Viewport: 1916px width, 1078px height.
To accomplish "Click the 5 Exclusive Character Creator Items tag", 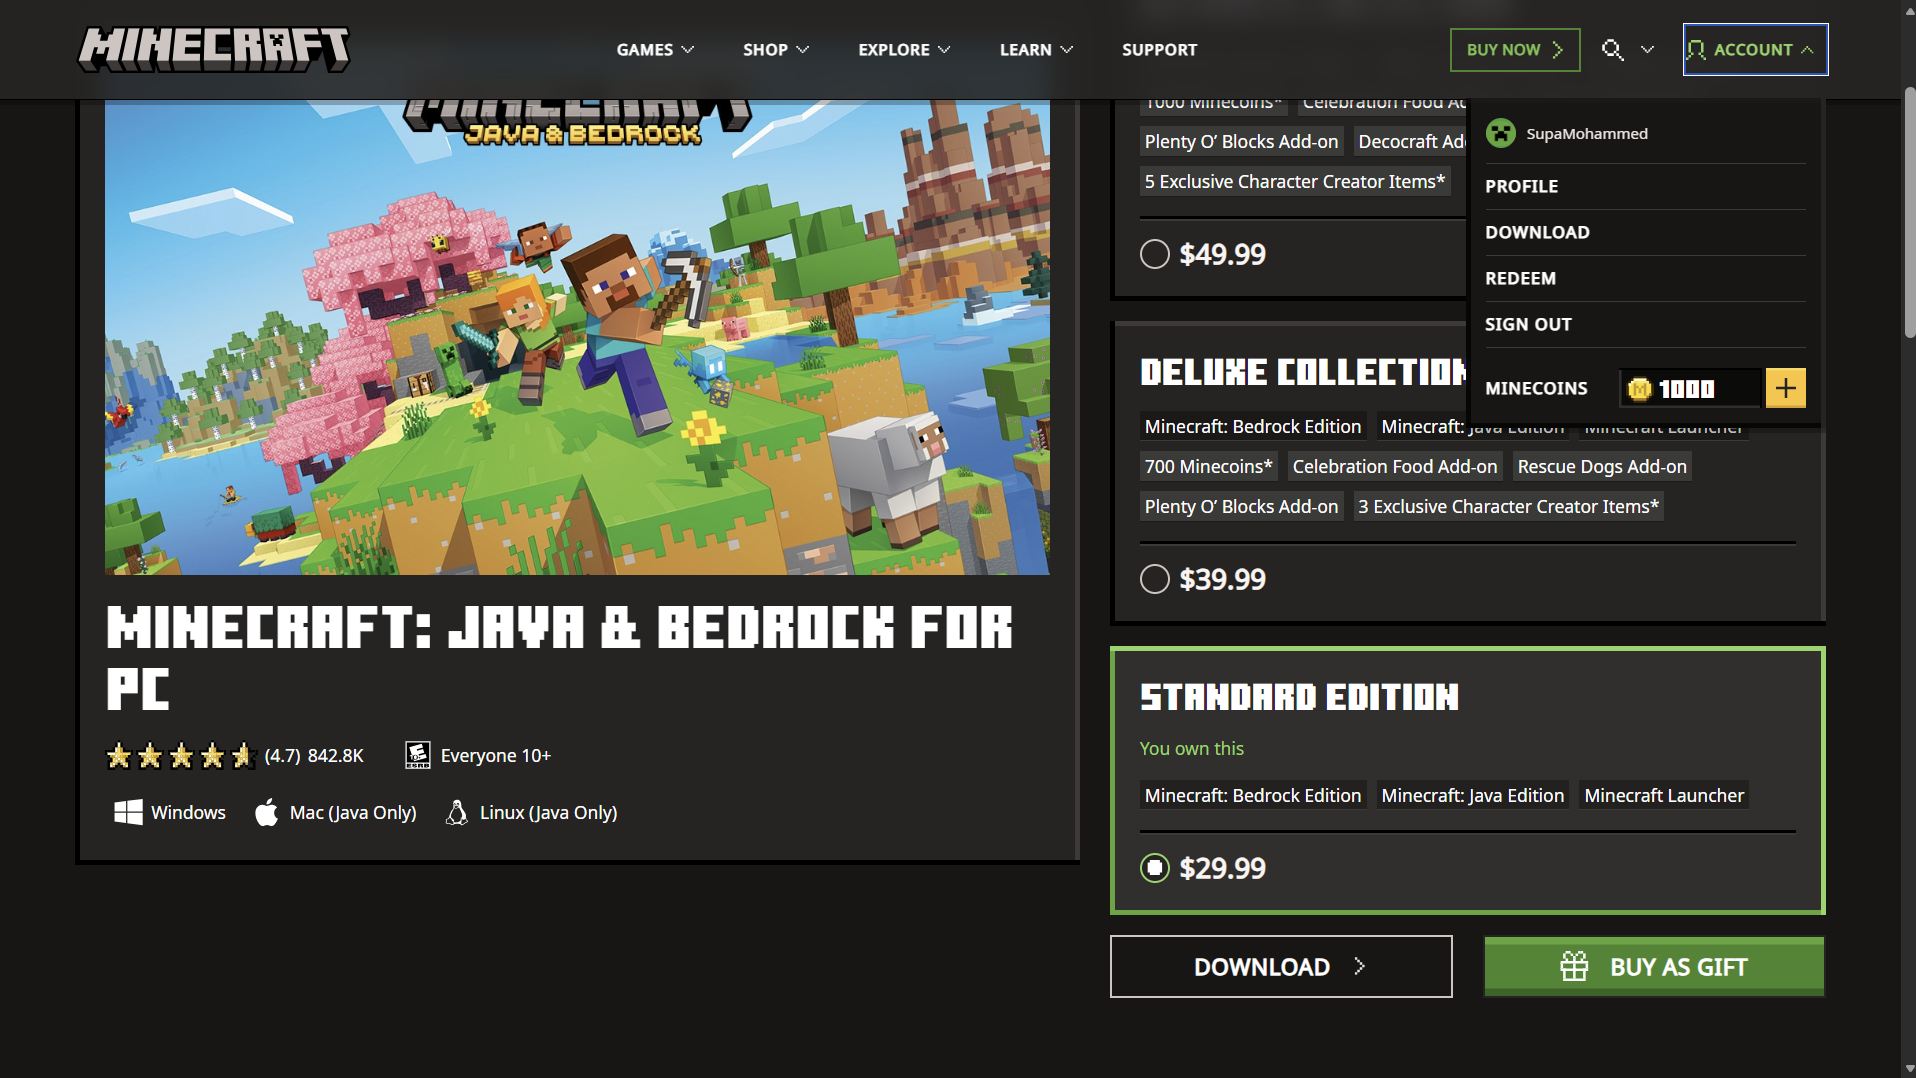I will (1294, 181).
